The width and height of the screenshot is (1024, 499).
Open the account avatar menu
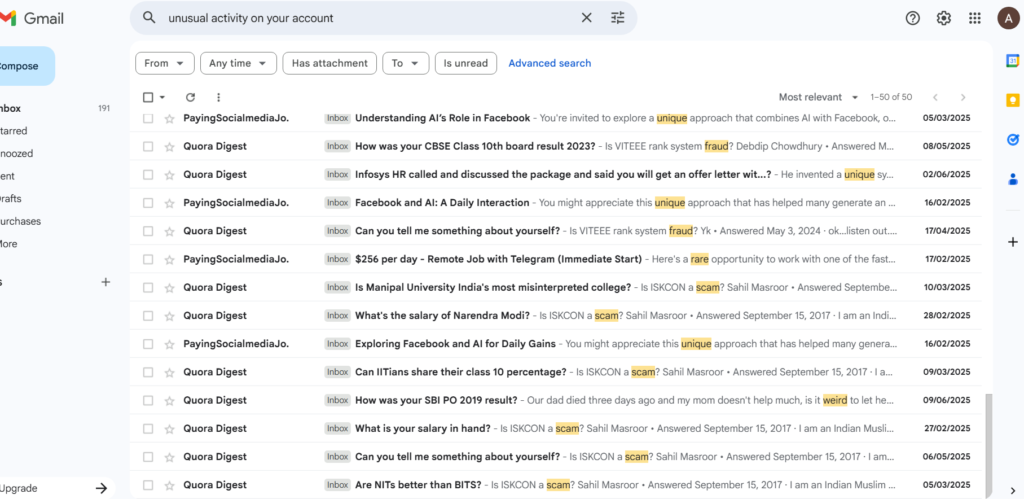[1008, 18]
